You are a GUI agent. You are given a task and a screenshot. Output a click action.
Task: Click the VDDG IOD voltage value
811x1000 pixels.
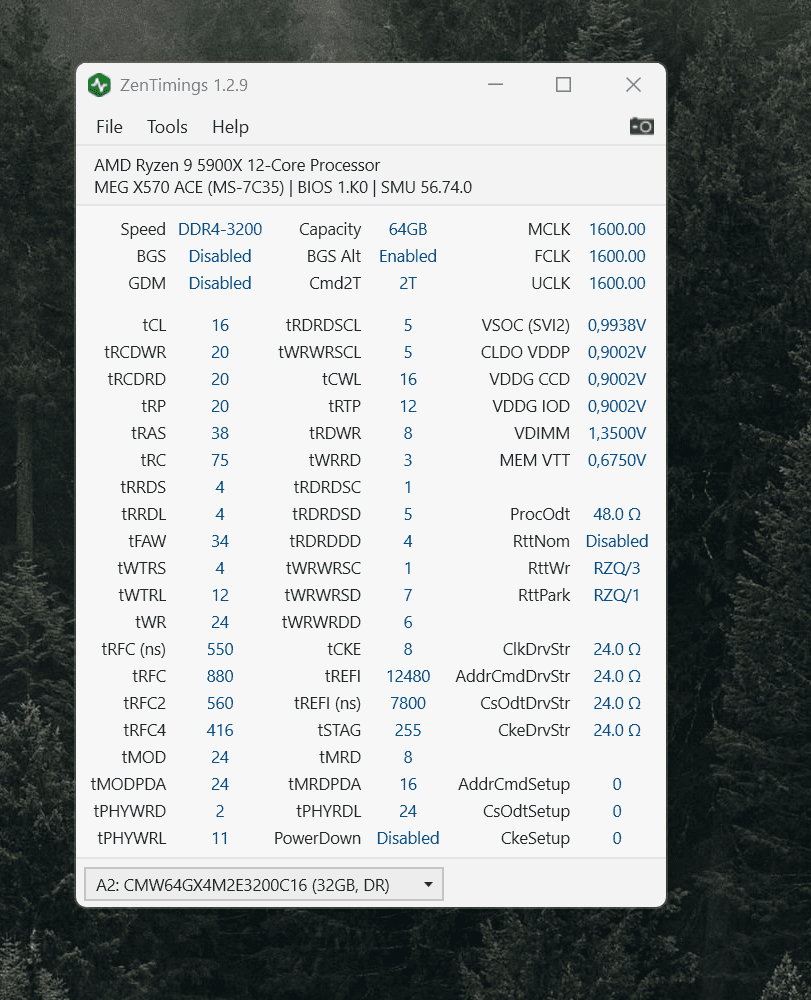(617, 406)
